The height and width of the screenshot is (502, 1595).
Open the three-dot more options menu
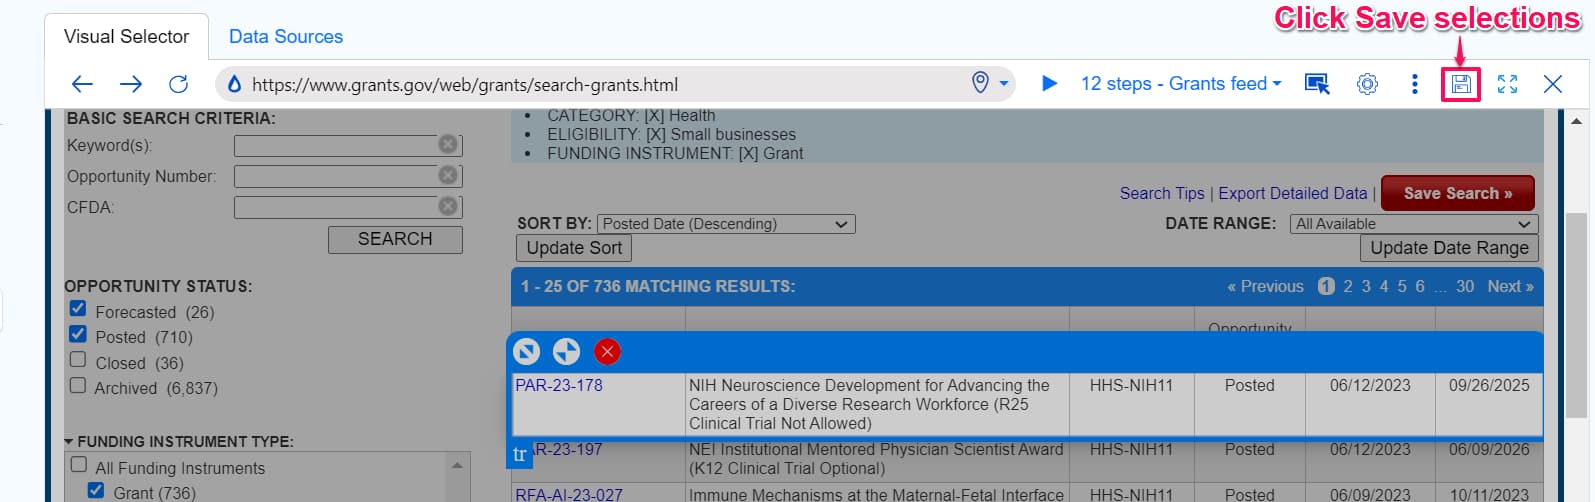point(1414,84)
